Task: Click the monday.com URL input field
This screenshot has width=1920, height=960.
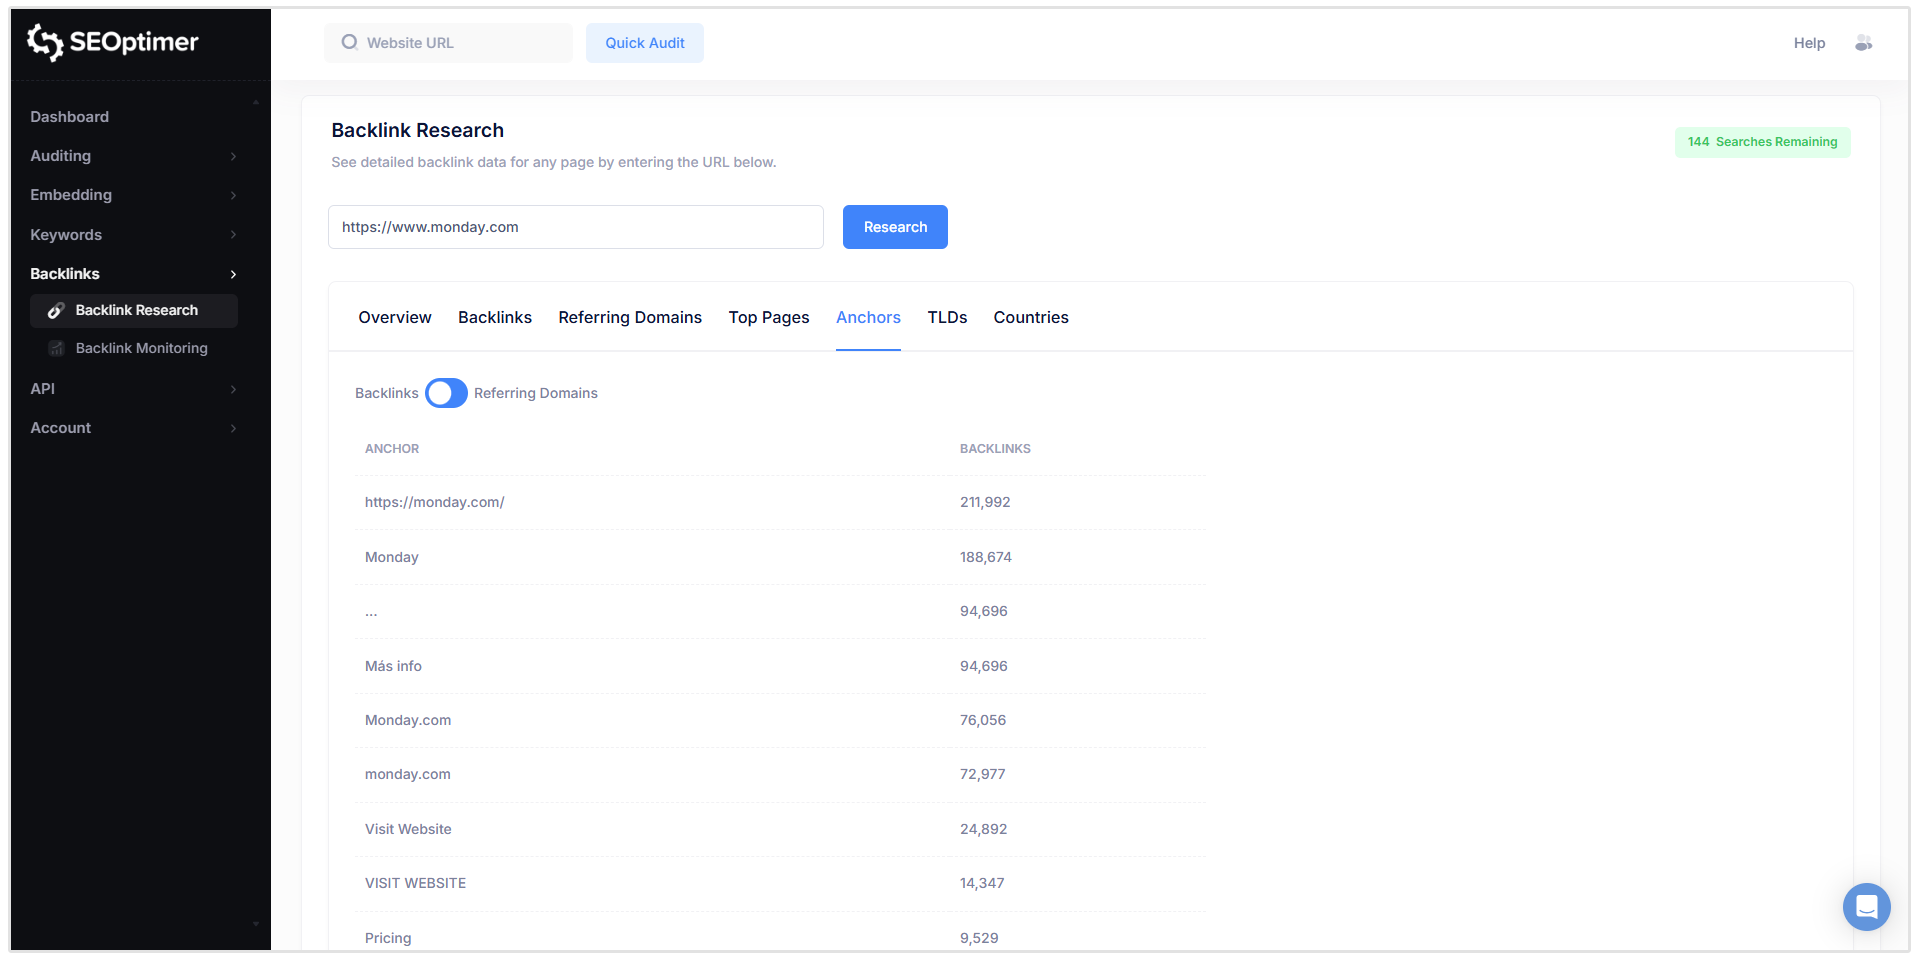Action: [x=575, y=227]
